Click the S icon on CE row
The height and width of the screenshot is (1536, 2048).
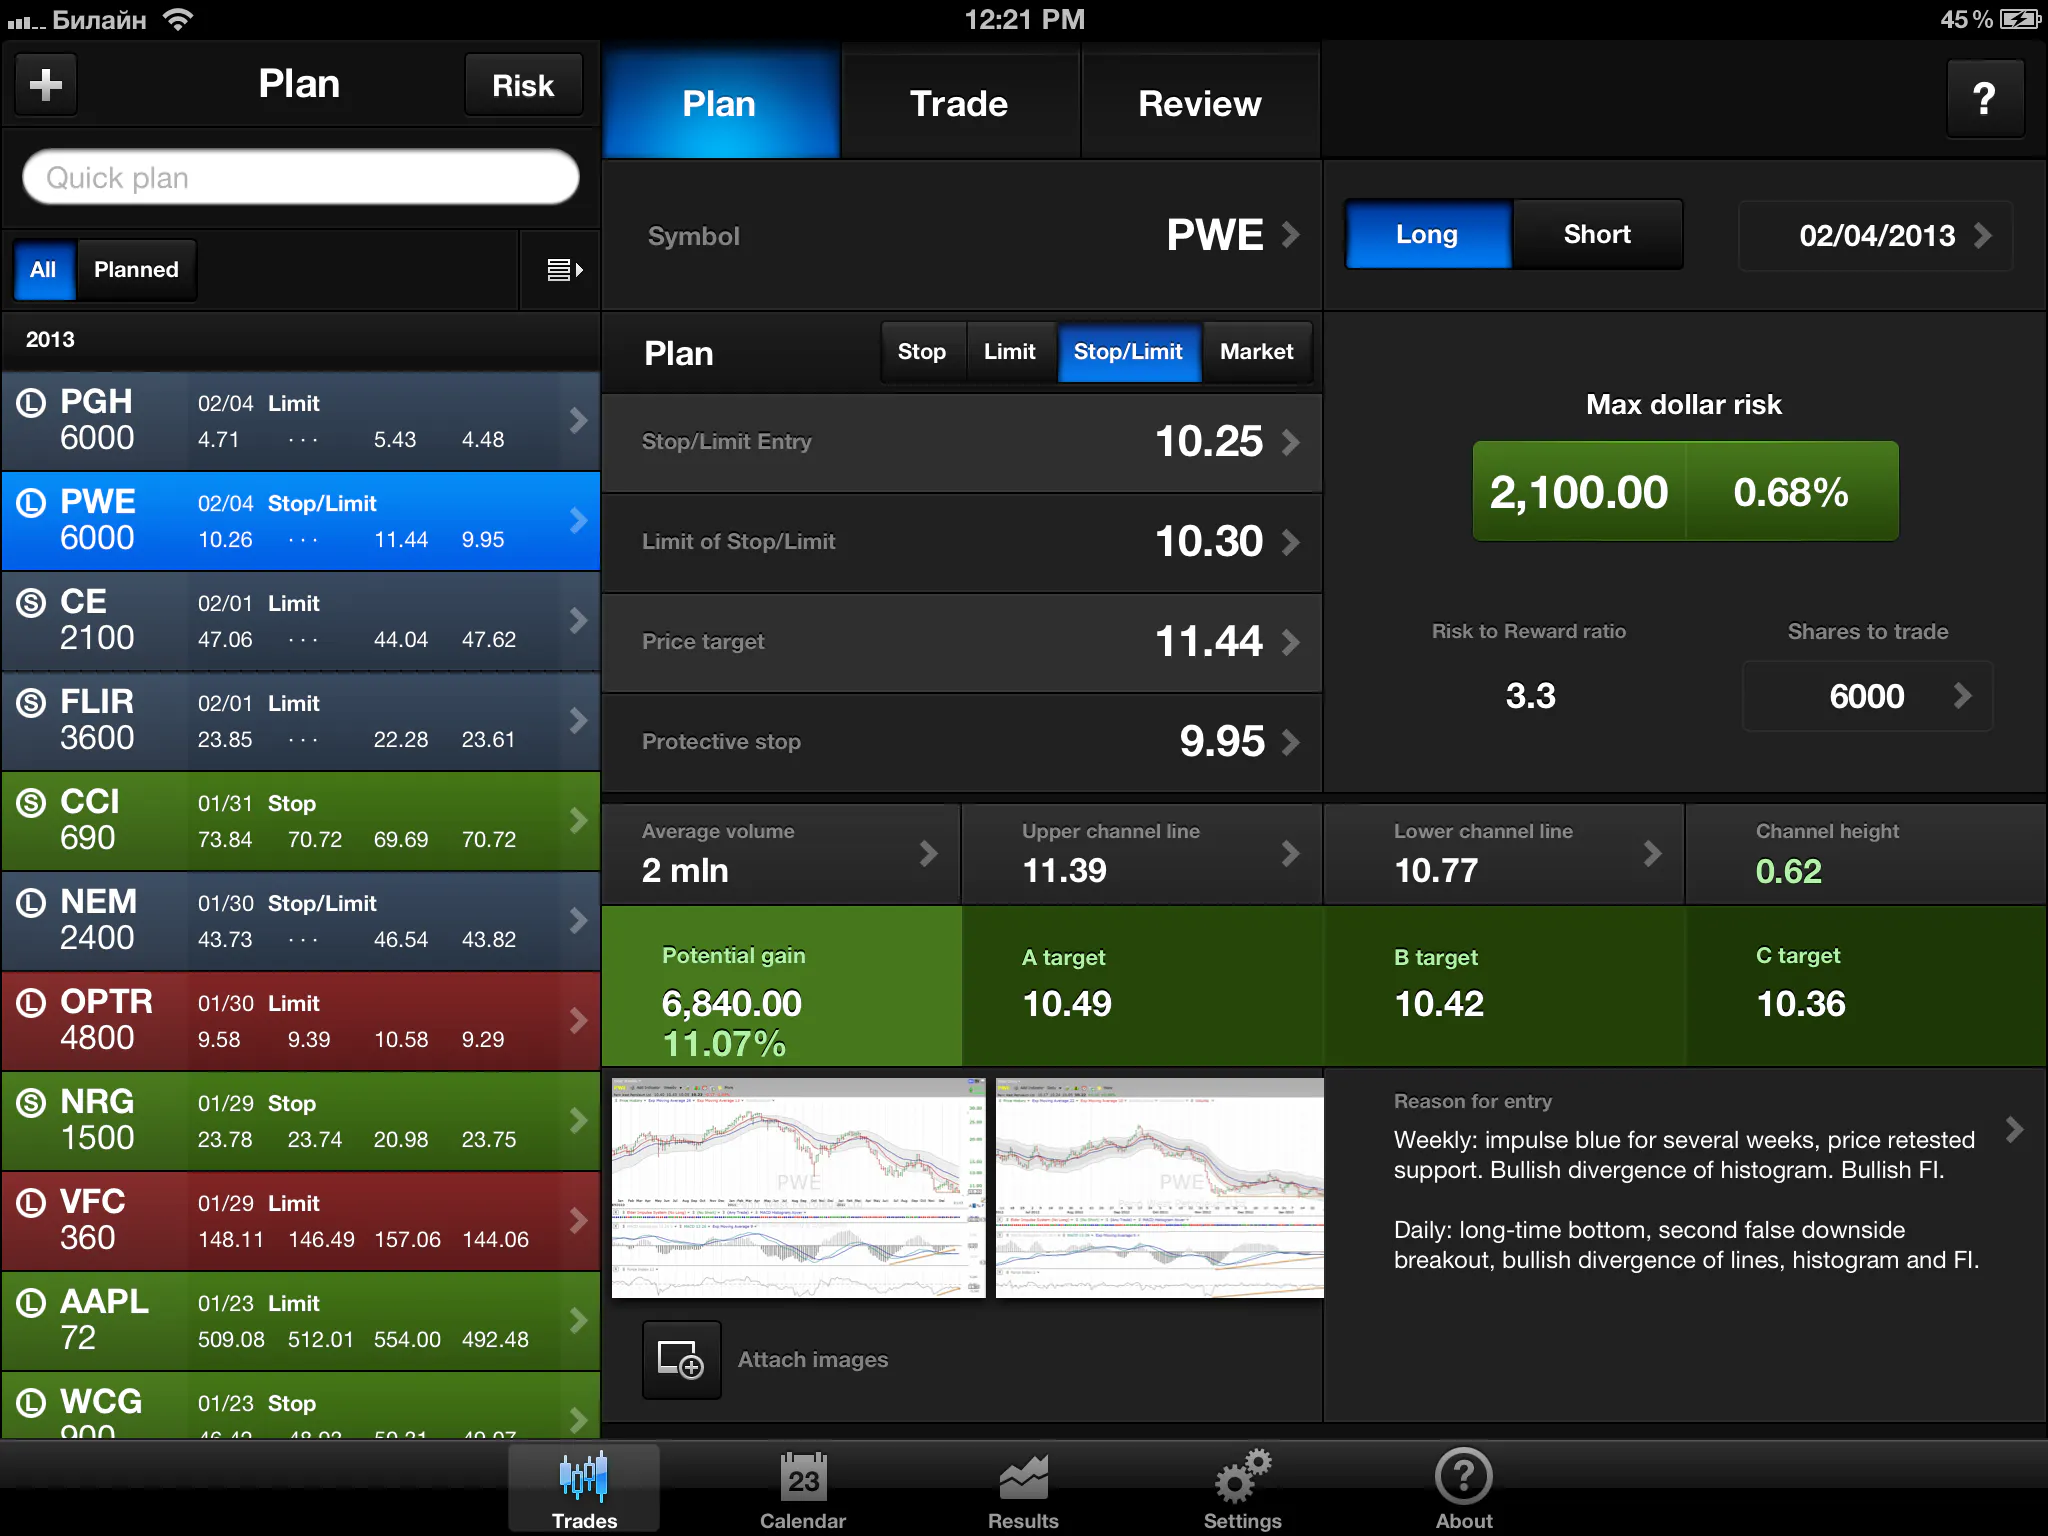(x=32, y=602)
